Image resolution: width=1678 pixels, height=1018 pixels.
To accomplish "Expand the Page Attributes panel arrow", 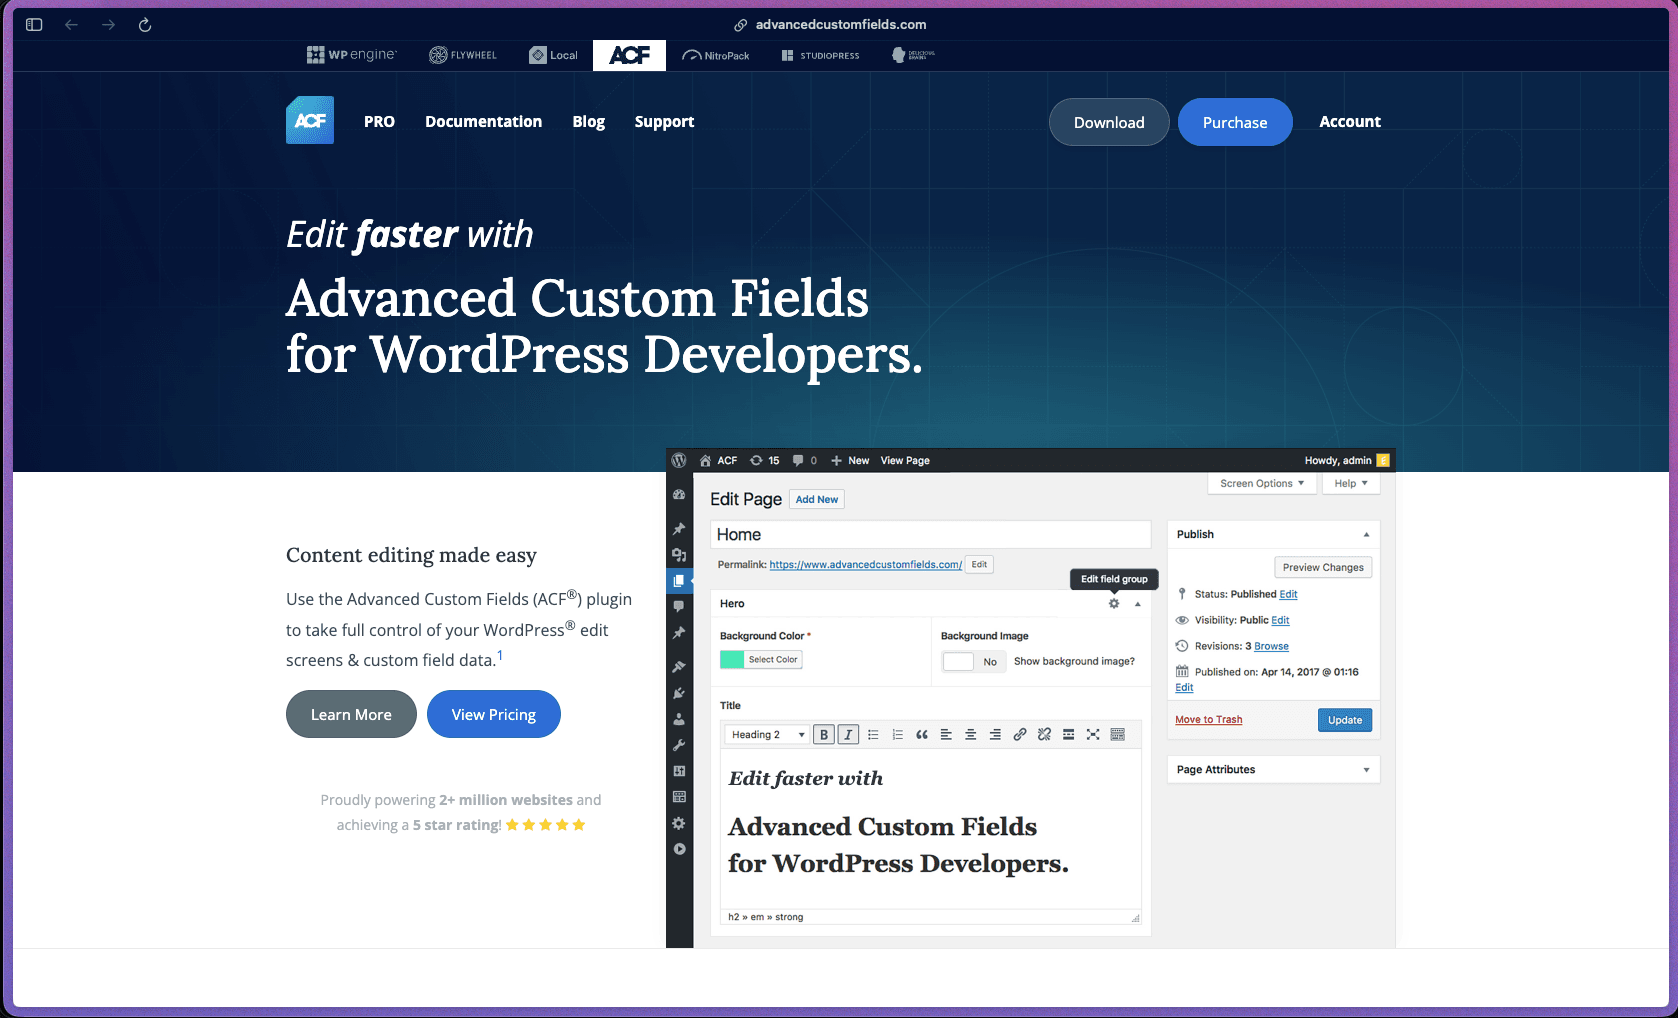I will [x=1366, y=770].
